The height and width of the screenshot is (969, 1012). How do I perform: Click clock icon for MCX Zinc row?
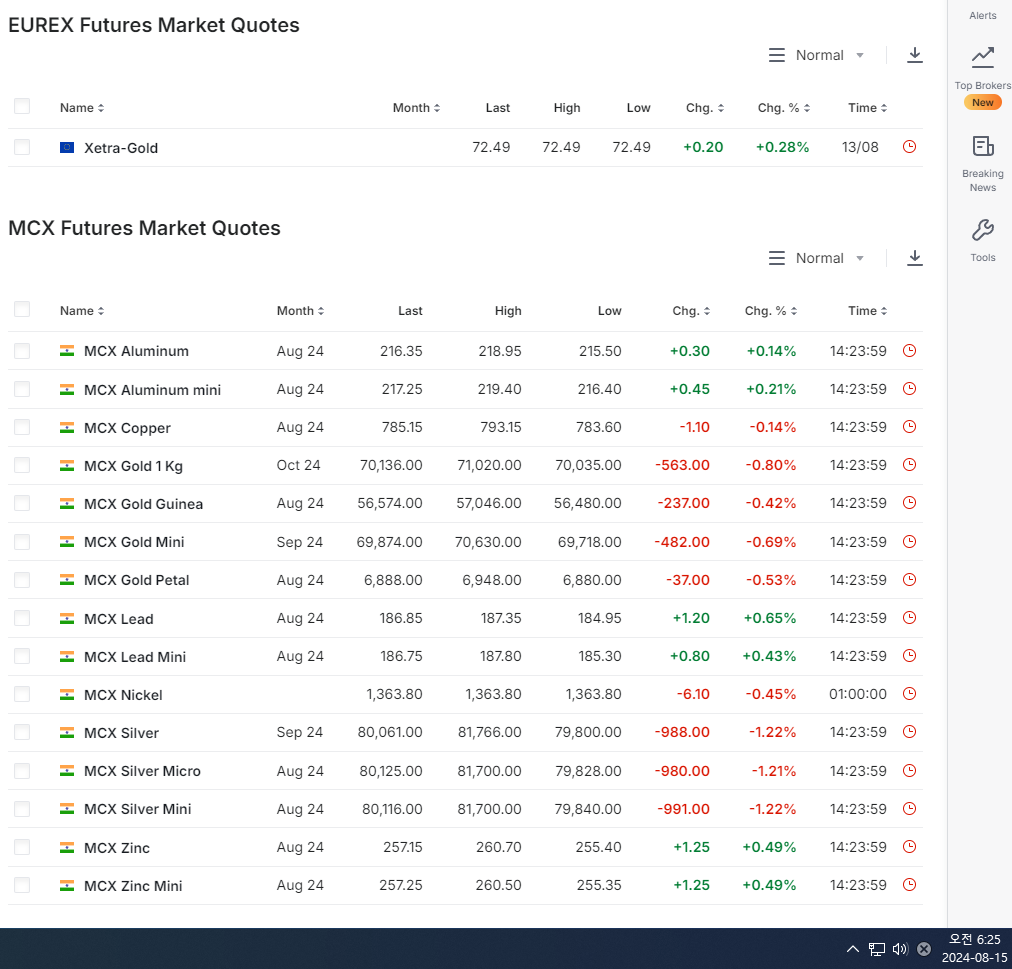(909, 847)
